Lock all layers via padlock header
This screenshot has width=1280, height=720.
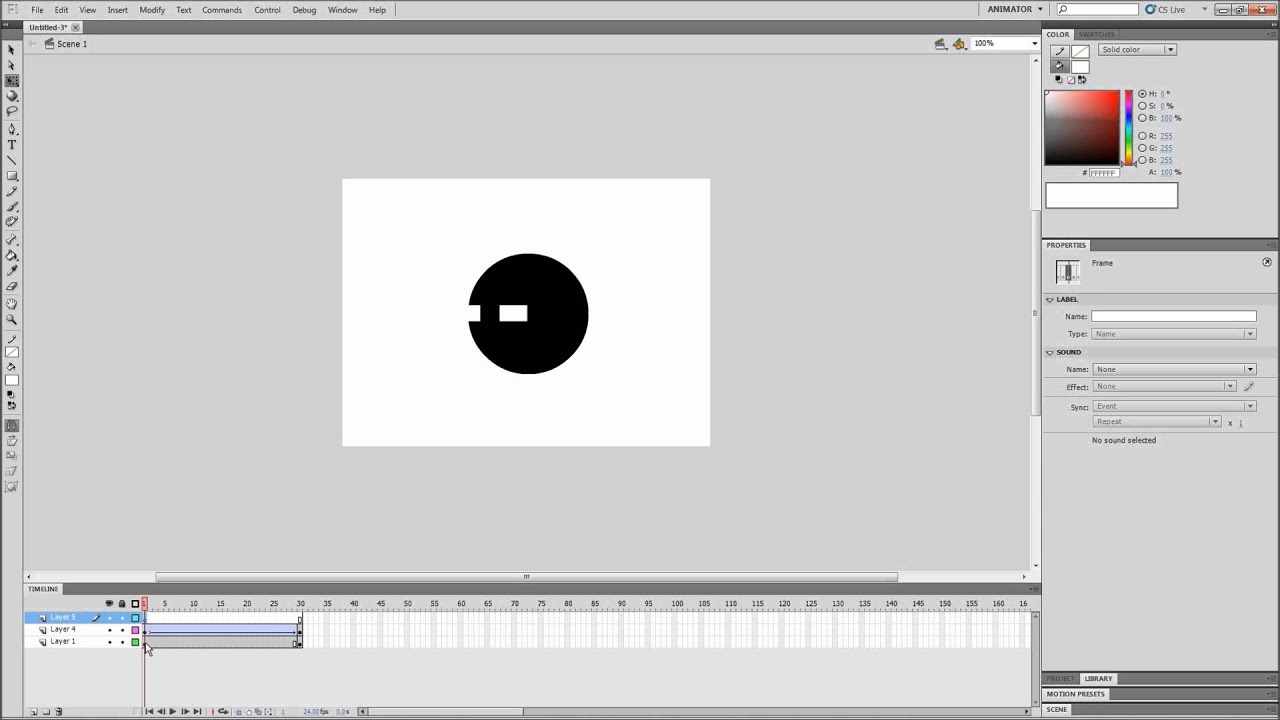click(x=122, y=604)
